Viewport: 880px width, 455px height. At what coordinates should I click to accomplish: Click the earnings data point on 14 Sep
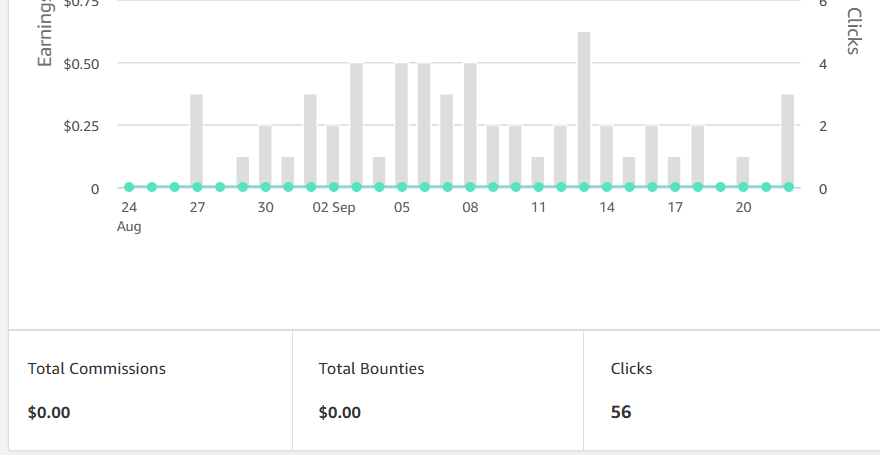click(607, 187)
